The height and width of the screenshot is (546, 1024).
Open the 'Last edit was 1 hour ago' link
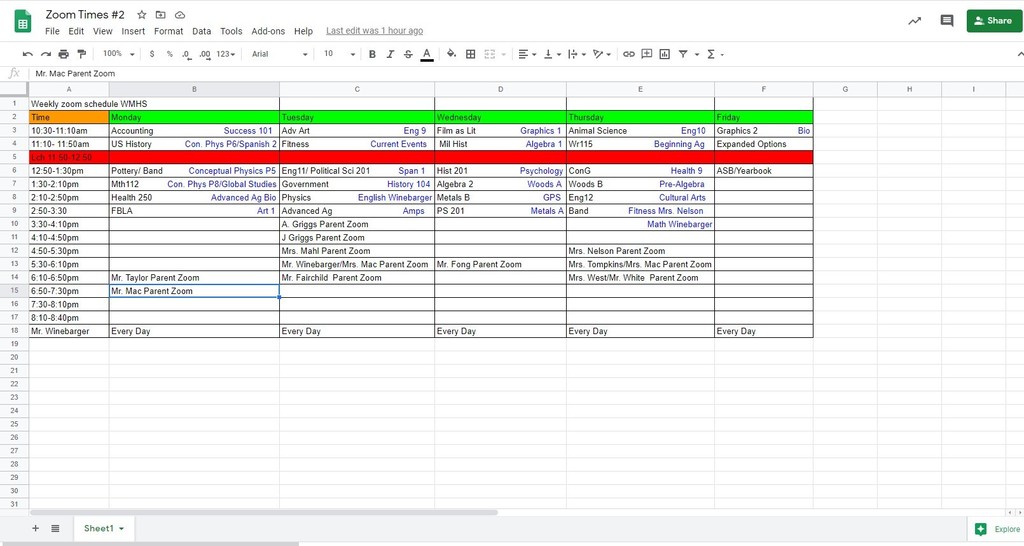point(374,31)
